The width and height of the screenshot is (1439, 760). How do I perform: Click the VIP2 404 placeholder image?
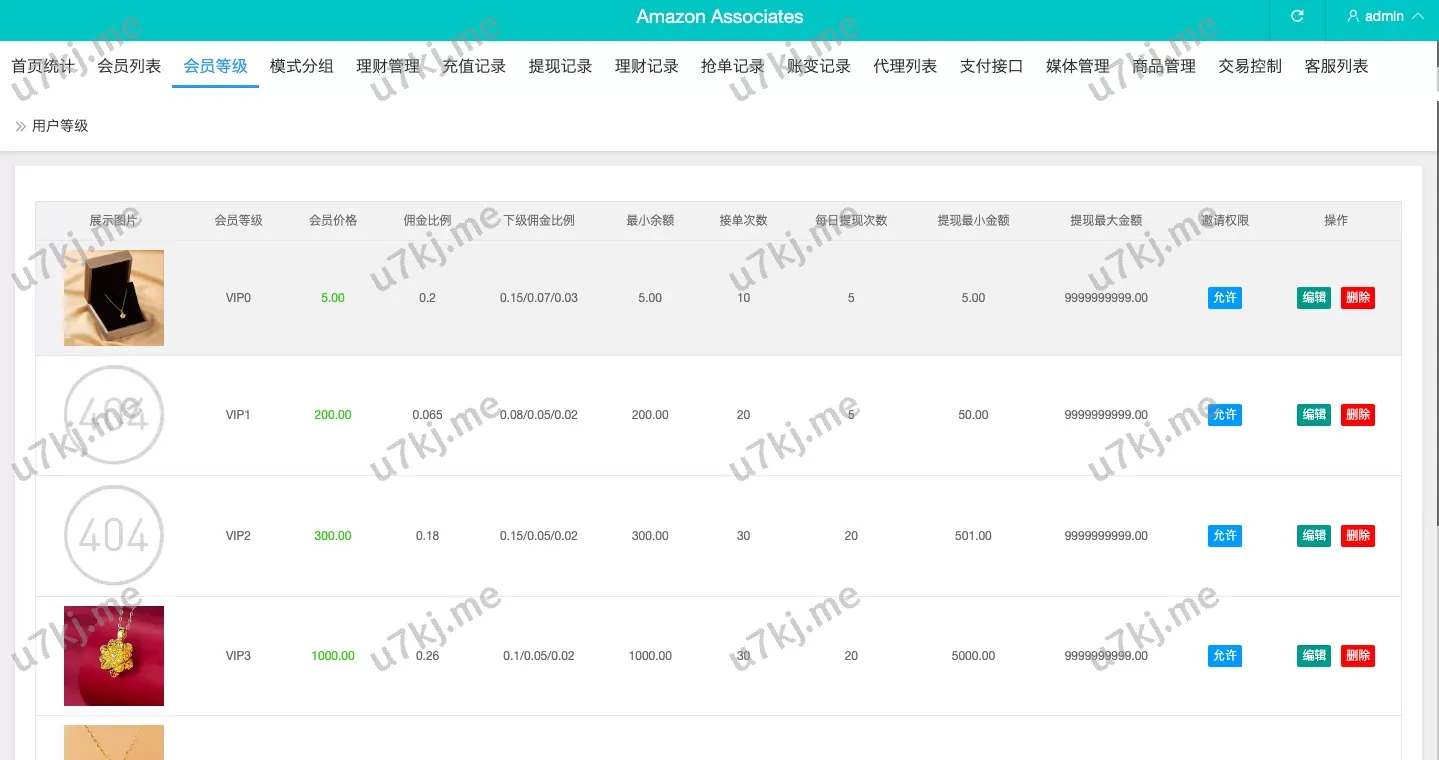click(114, 536)
